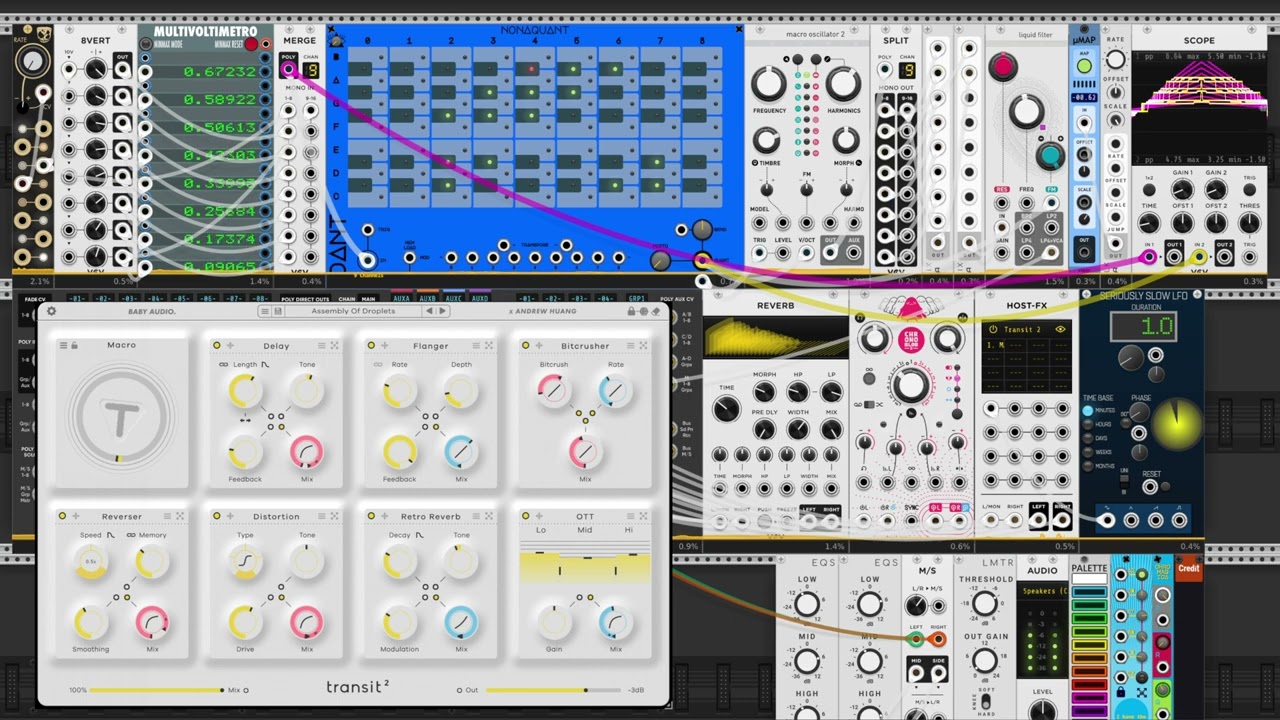The width and height of the screenshot is (1280, 720).
Task: Toggle the HOST-FX power icon
Action: 993,329
